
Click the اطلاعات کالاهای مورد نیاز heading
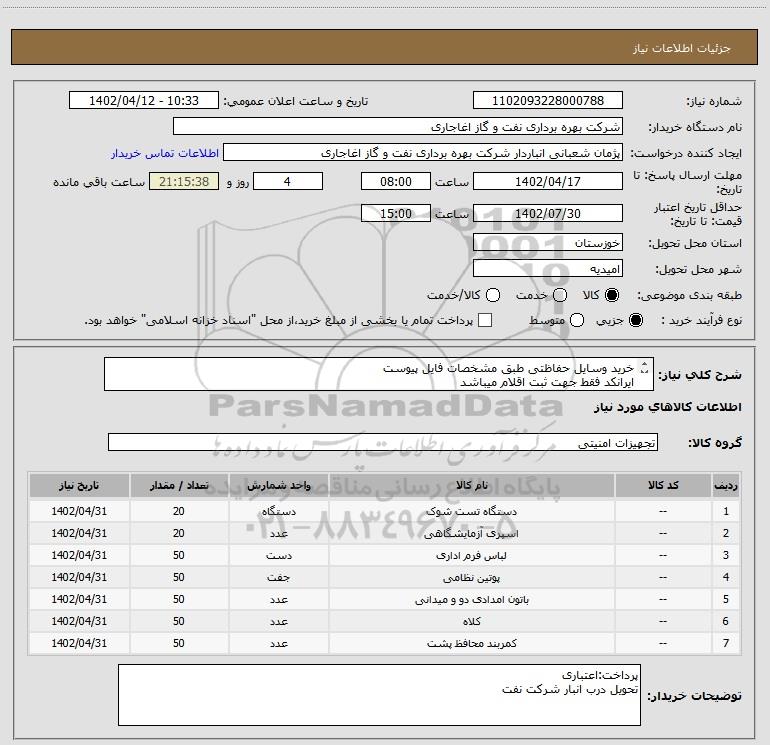point(667,407)
